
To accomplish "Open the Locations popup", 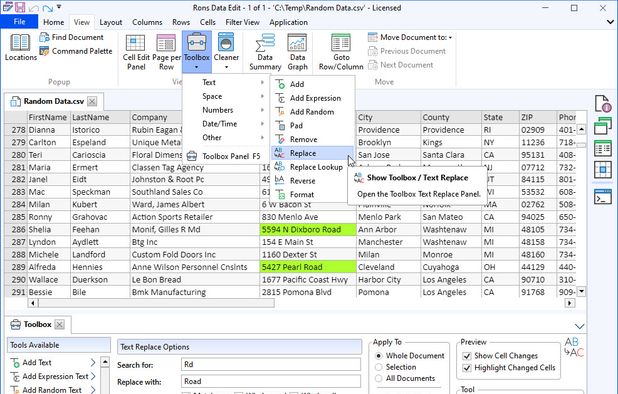I will pos(20,47).
